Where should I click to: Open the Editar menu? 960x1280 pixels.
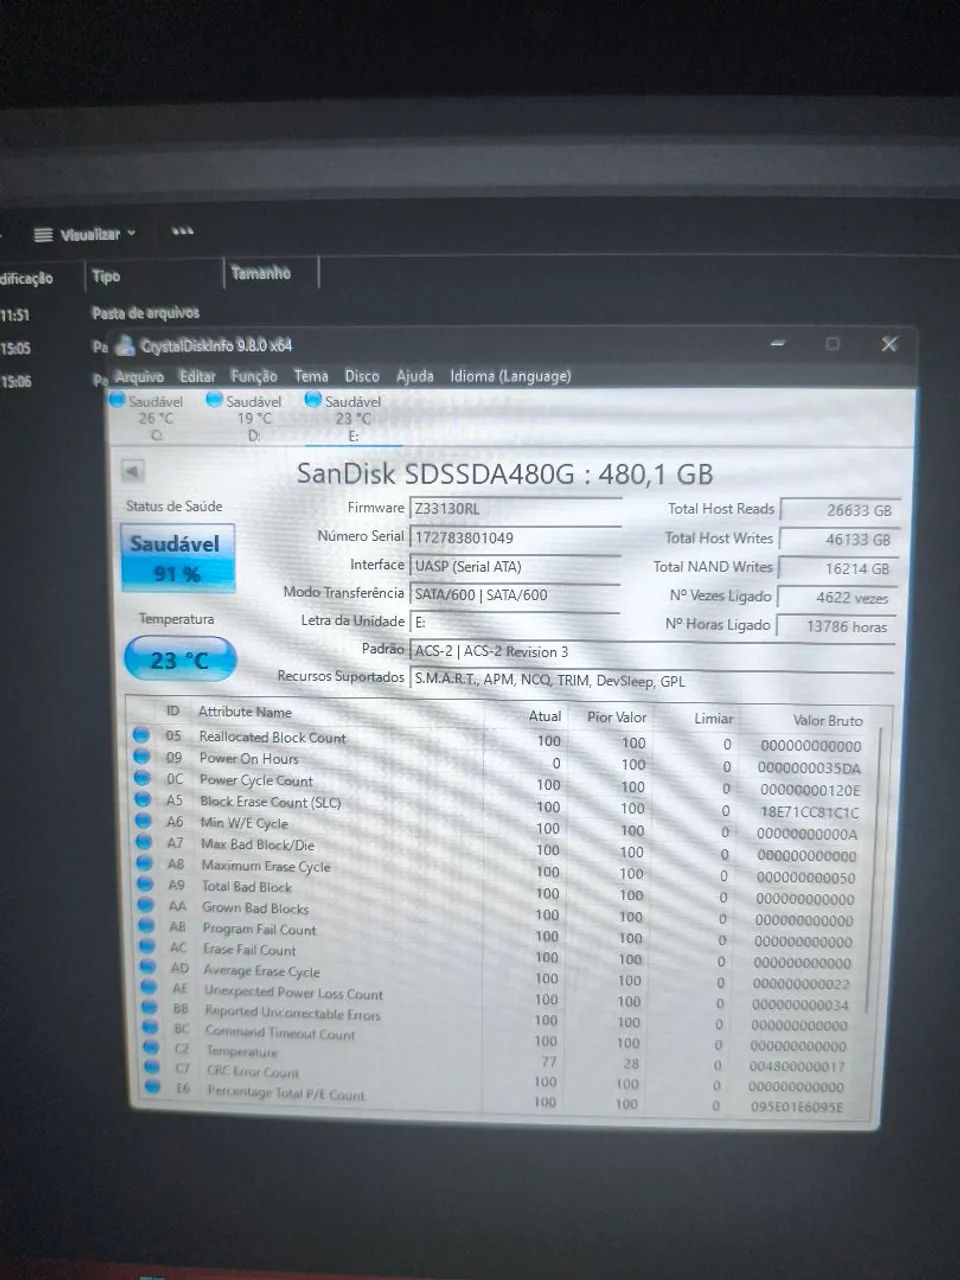197,376
